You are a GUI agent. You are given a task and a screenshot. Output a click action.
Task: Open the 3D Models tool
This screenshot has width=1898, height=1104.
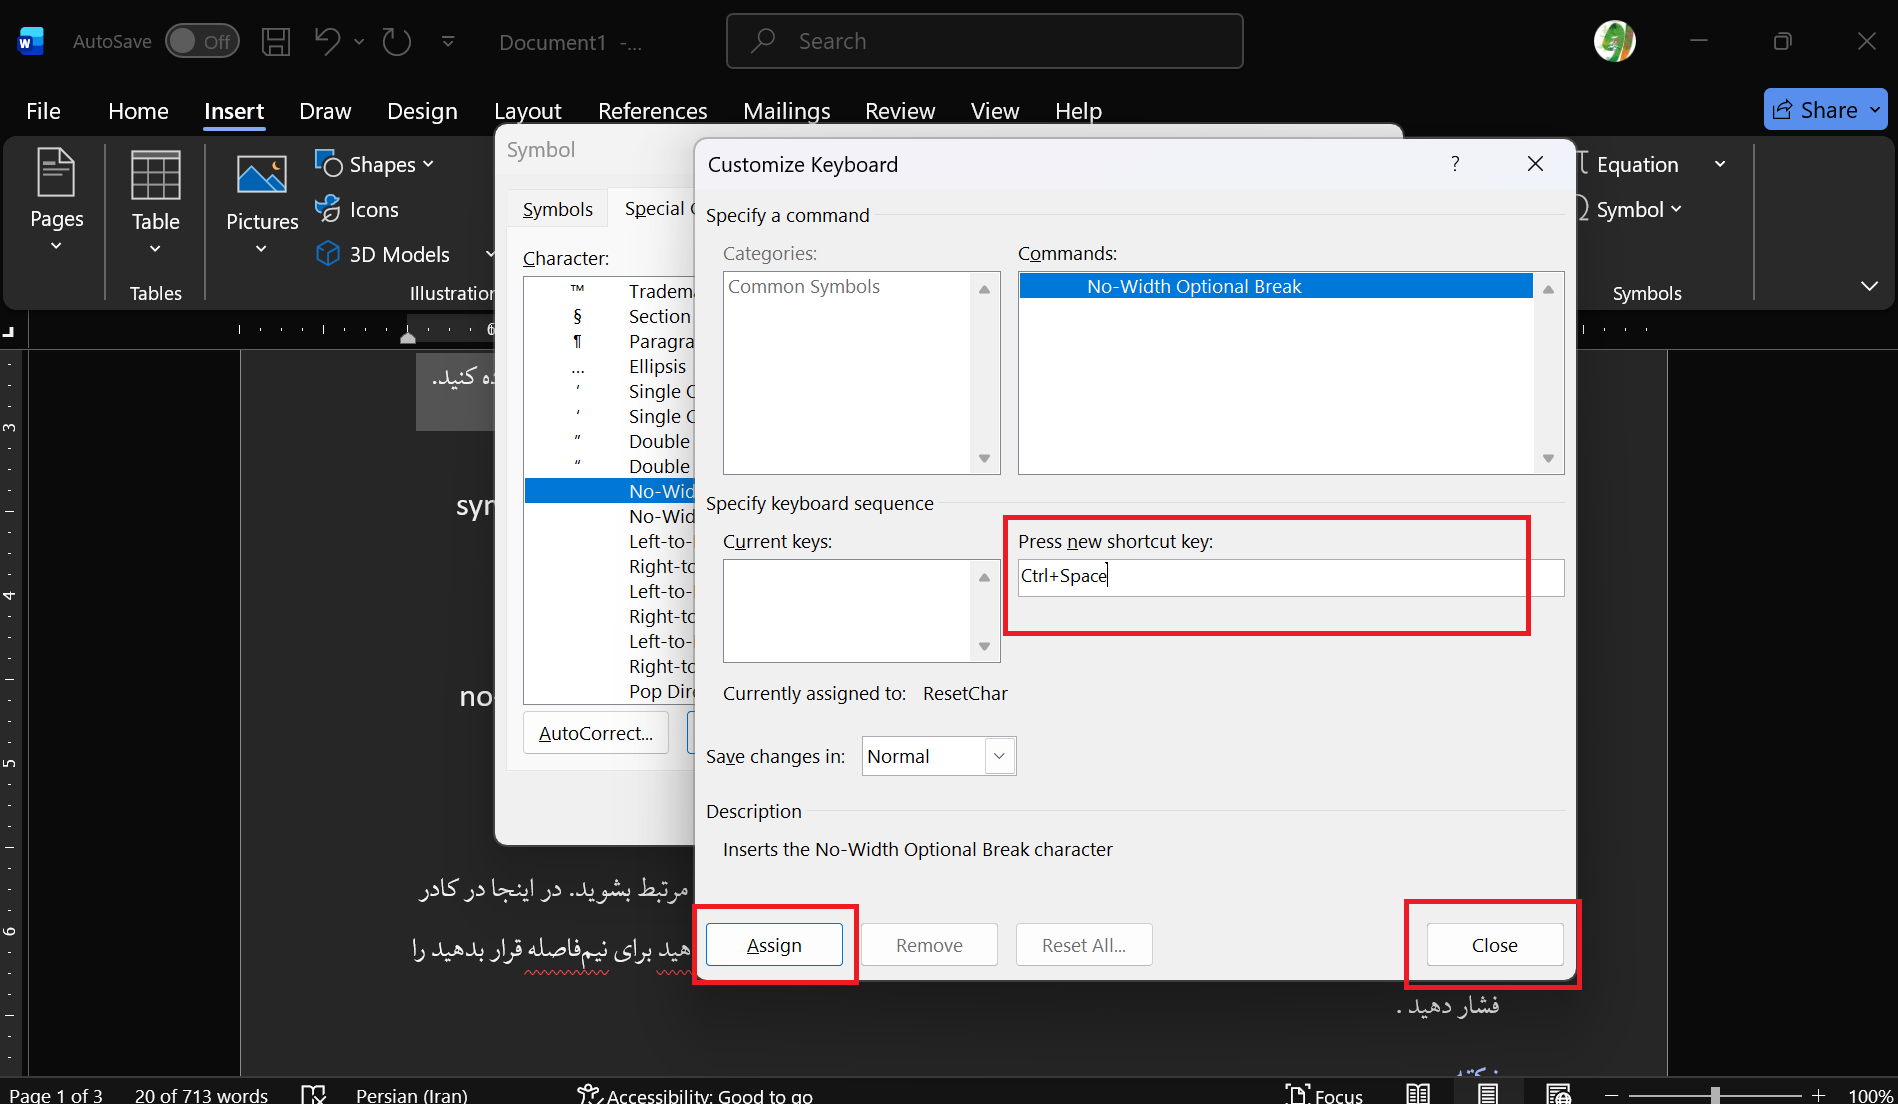(x=384, y=255)
